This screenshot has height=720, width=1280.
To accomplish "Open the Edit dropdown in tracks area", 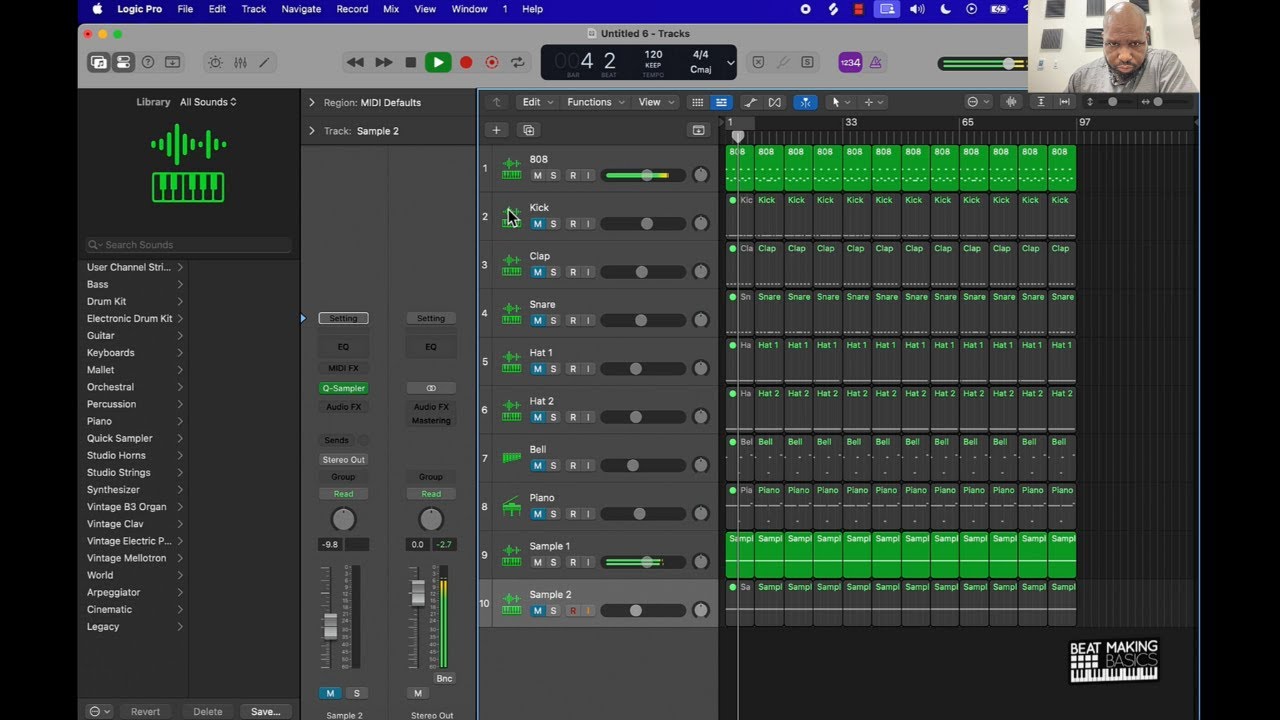I will (537, 102).
